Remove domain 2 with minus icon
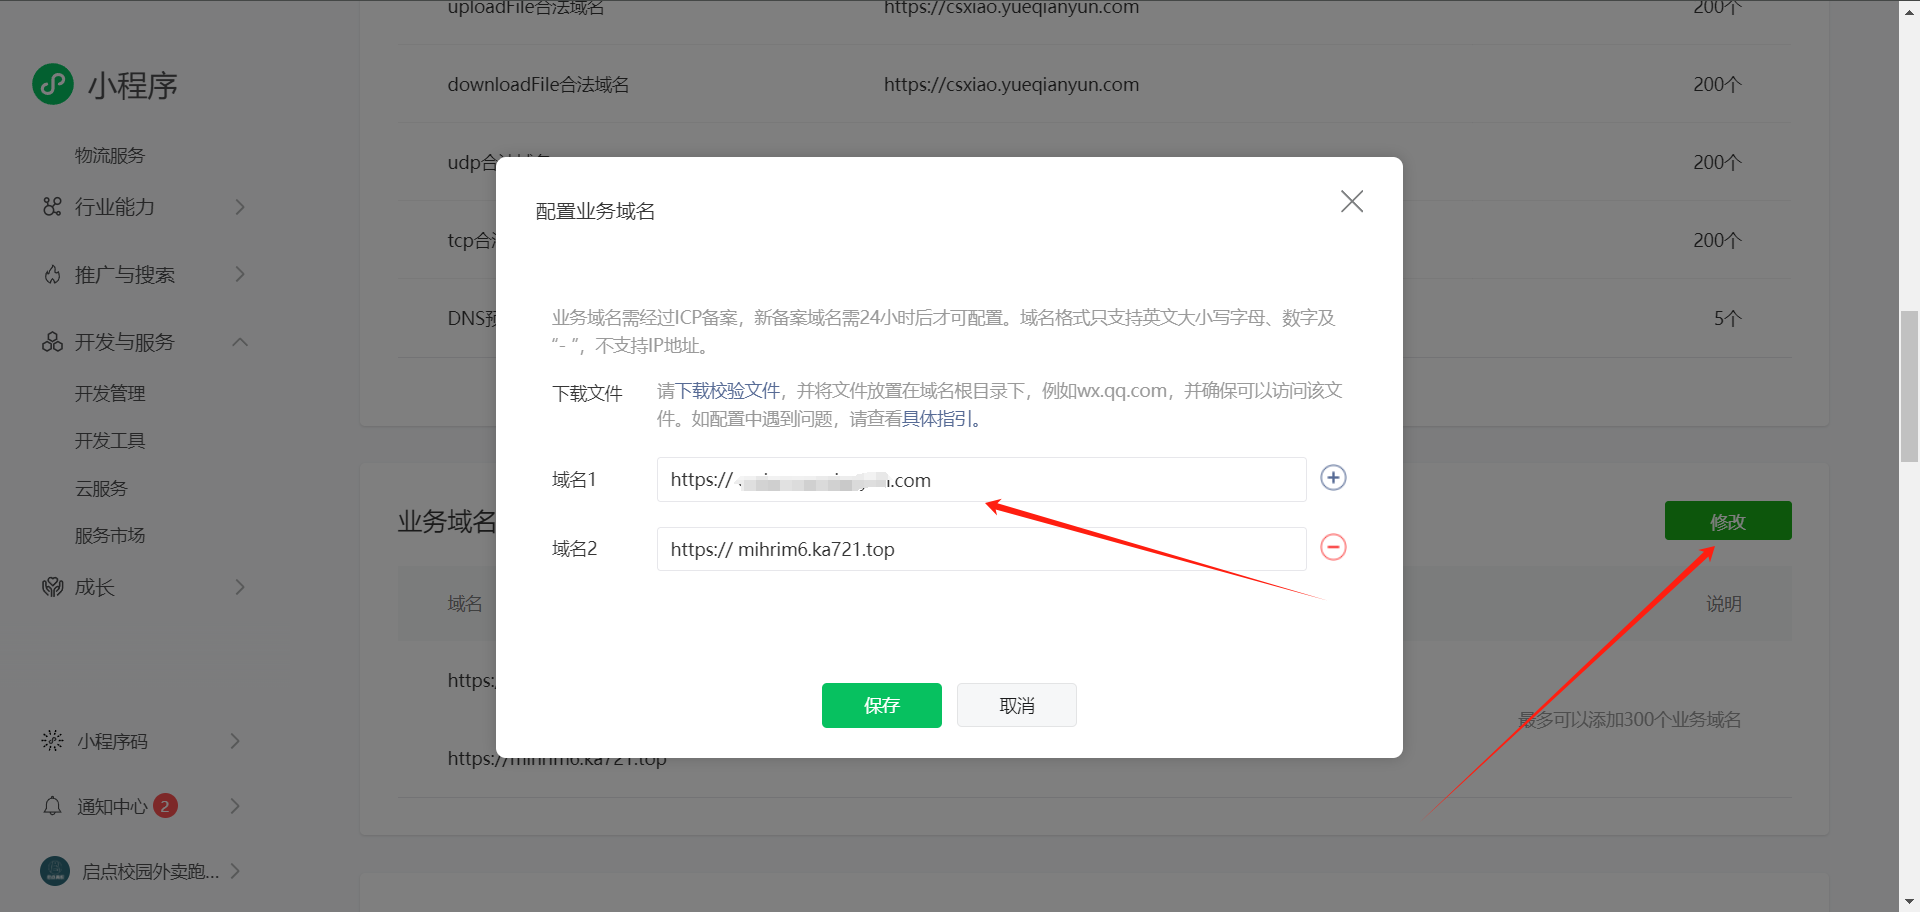Screen dimensions: 1920x912 [x=1333, y=547]
